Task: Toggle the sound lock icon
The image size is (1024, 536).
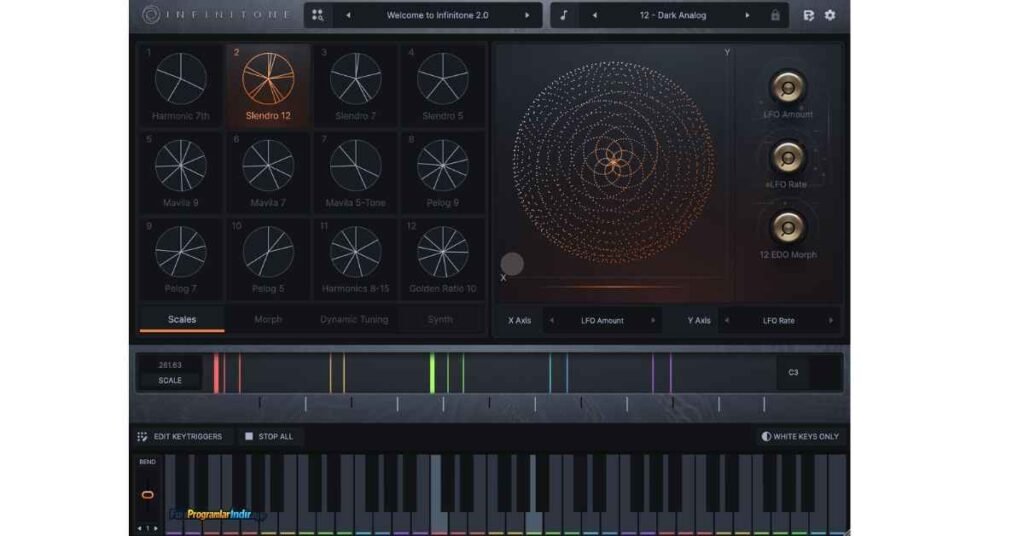Action: tap(775, 15)
